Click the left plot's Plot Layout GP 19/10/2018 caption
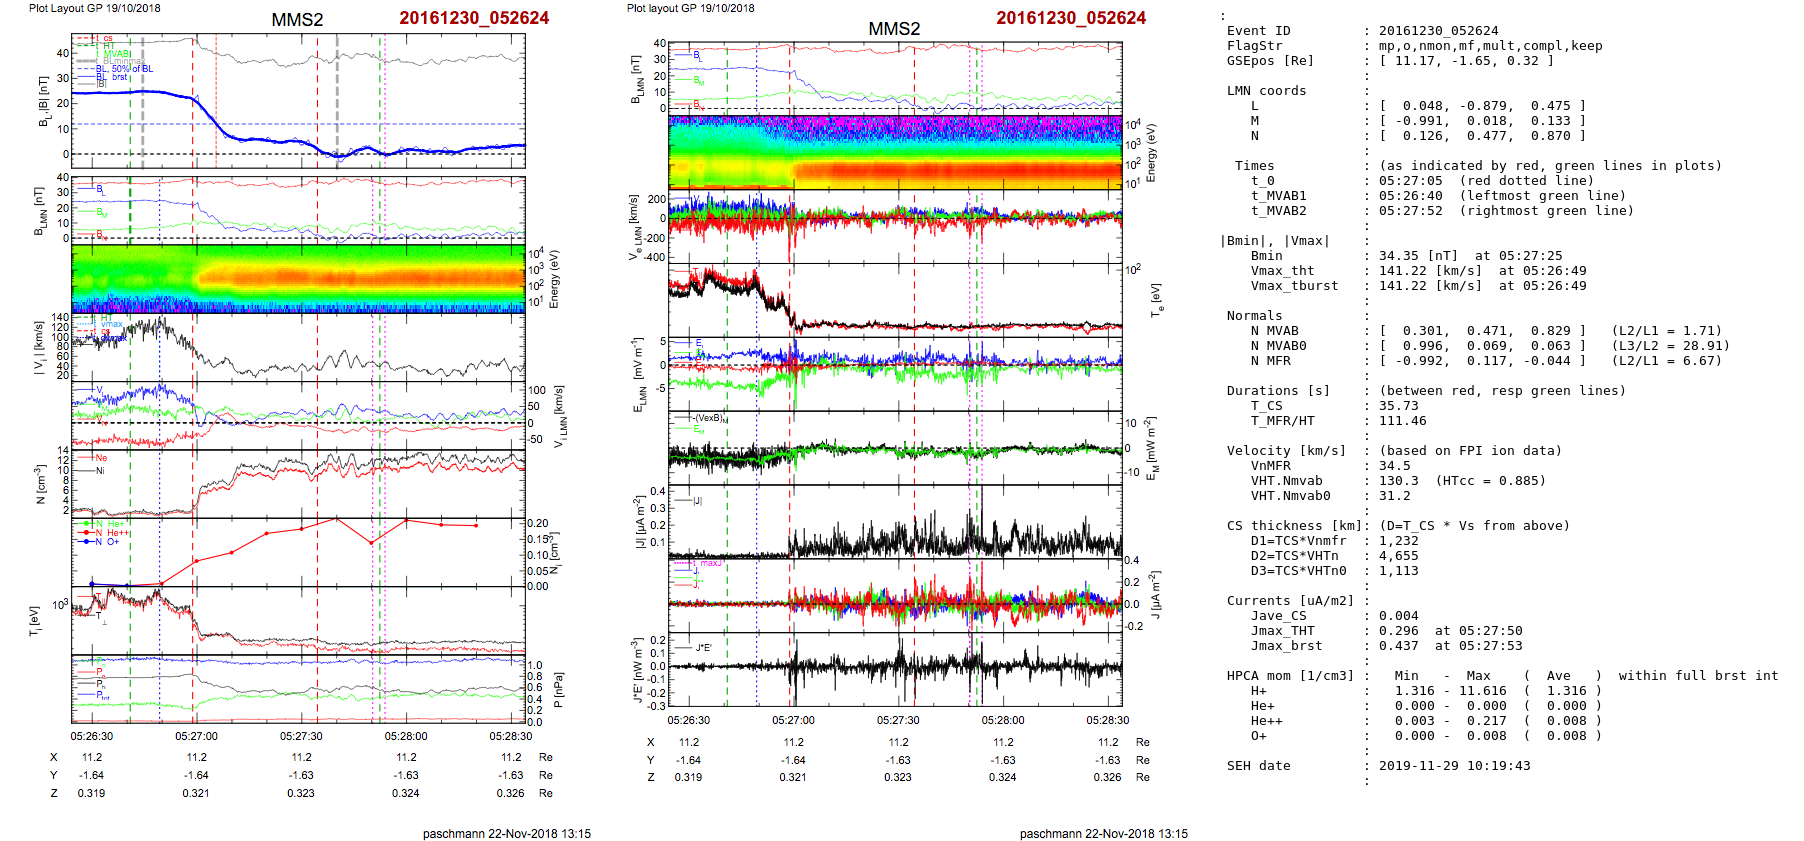This screenshot has height=841, width=1804. point(94,8)
